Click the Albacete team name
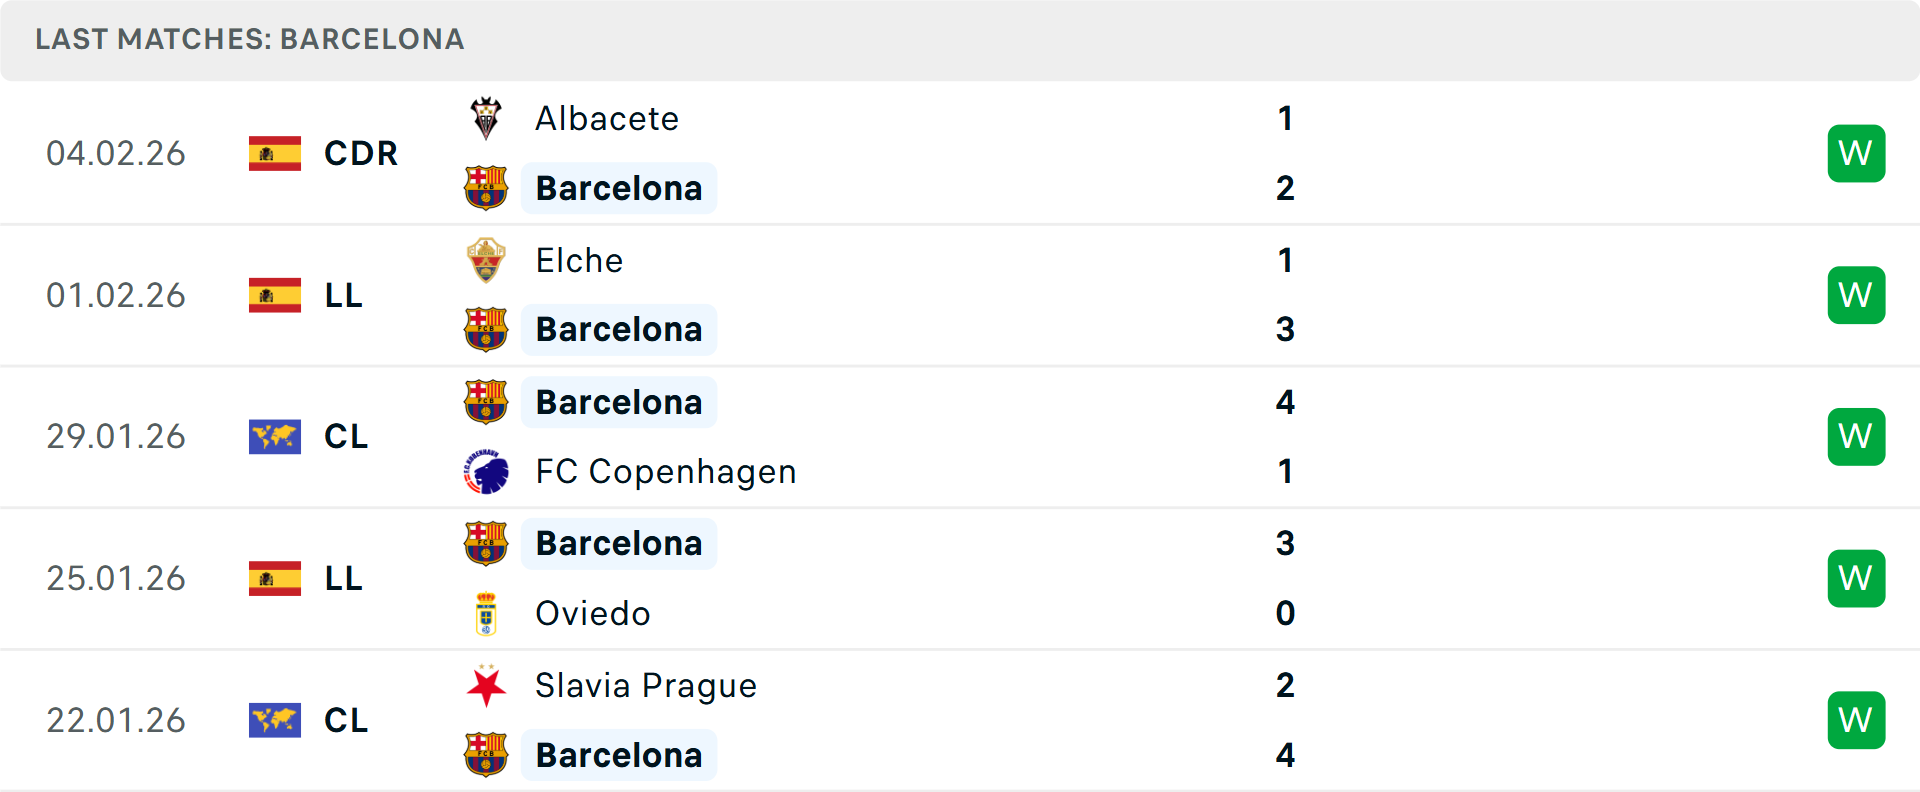The height and width of the screenshot is (792, 1920). click(x=606, y=118)
